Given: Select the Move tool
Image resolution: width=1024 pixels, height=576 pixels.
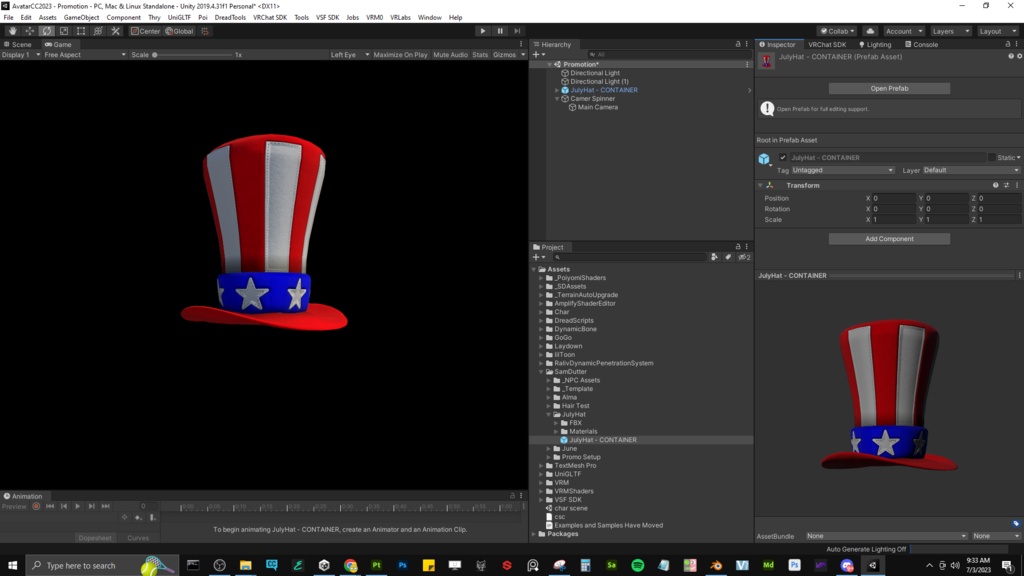Looking at the screenshot, I should (28, 31).
